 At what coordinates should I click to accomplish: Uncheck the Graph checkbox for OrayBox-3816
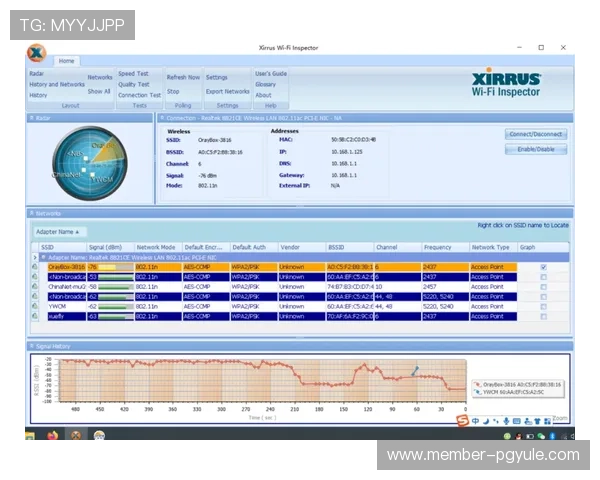544,267
